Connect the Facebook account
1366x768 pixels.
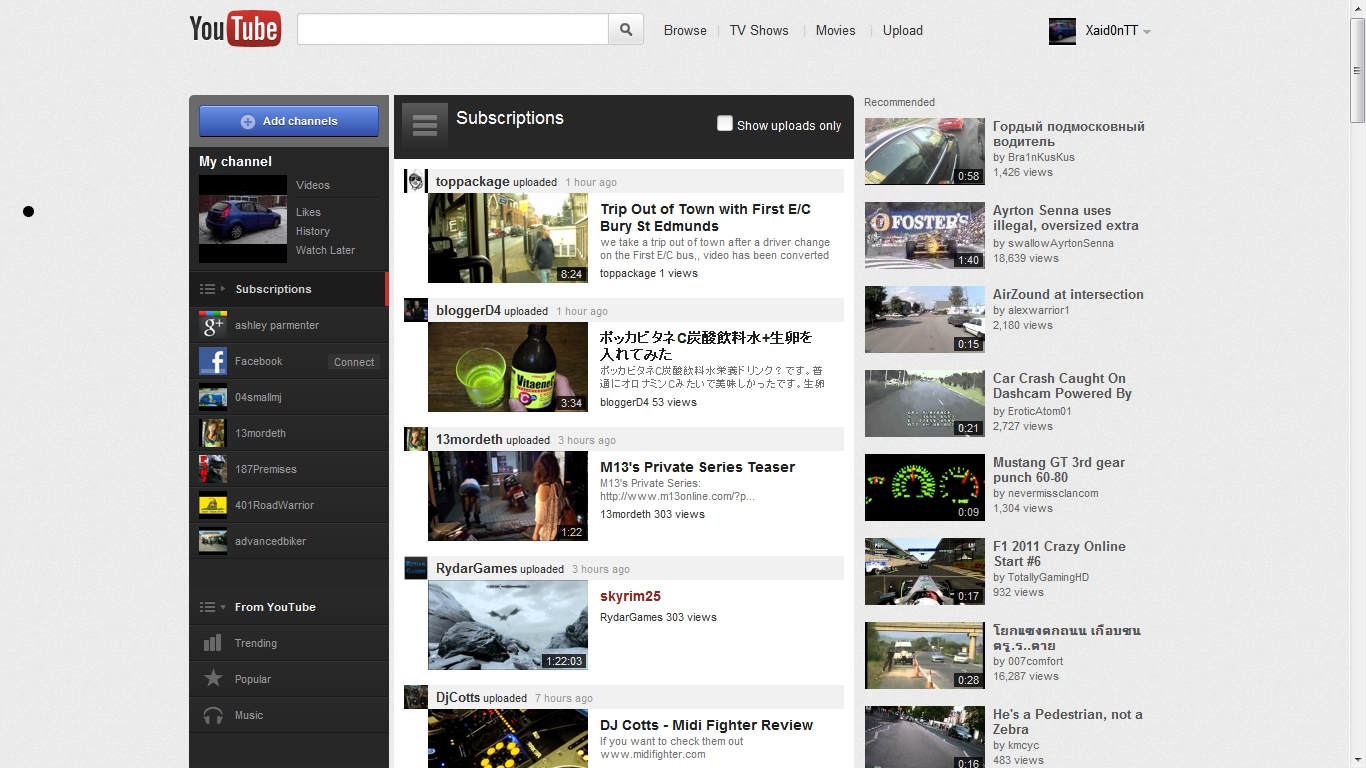354,362
